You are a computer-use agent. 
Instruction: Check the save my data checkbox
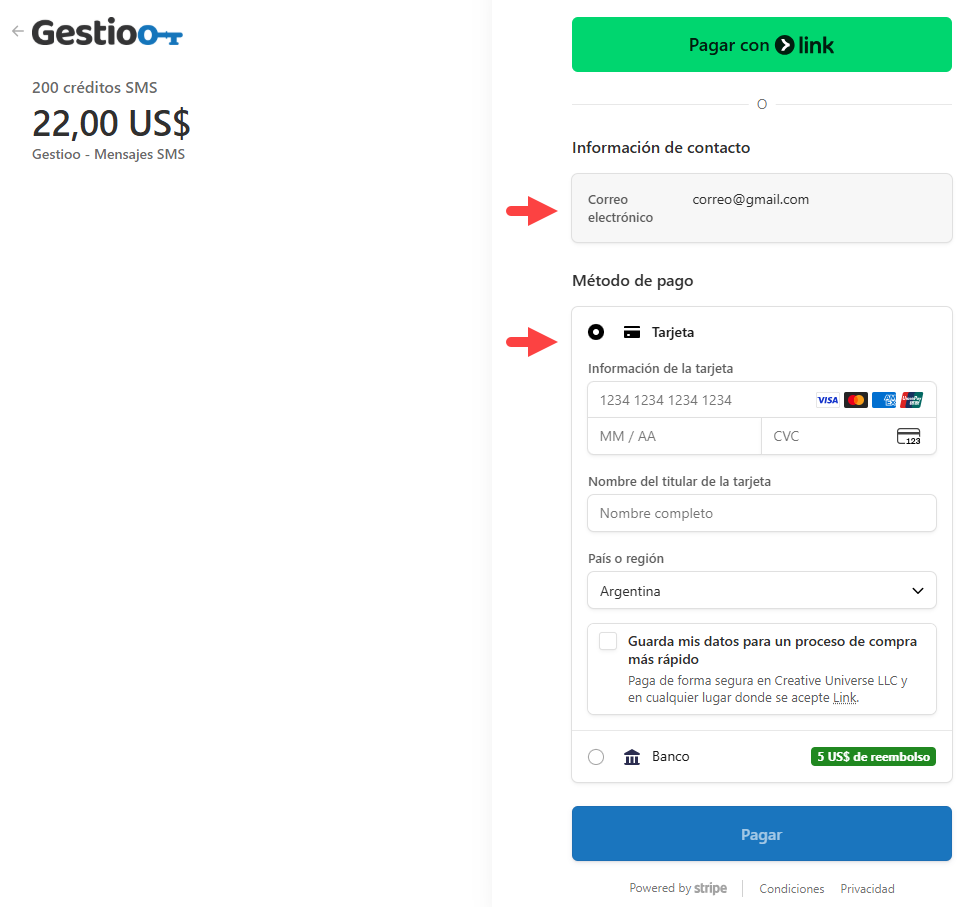(608, 641)
